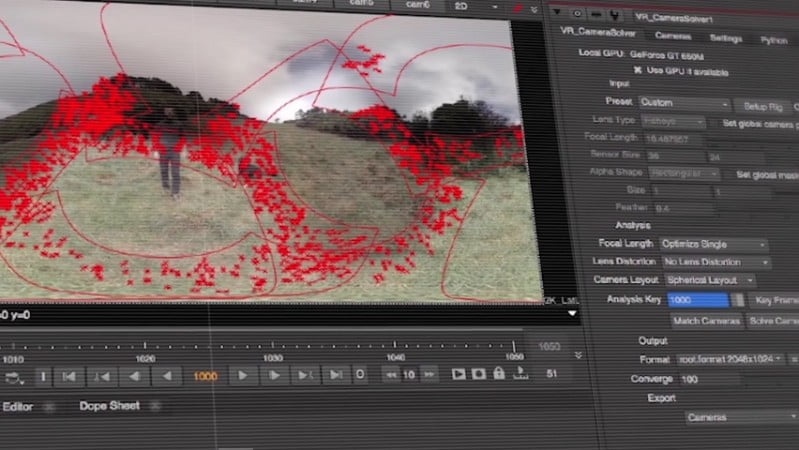This screenshot has width=799, height=450.
Task: Toggle the viewer lock padlock icon
Action: 499,373
